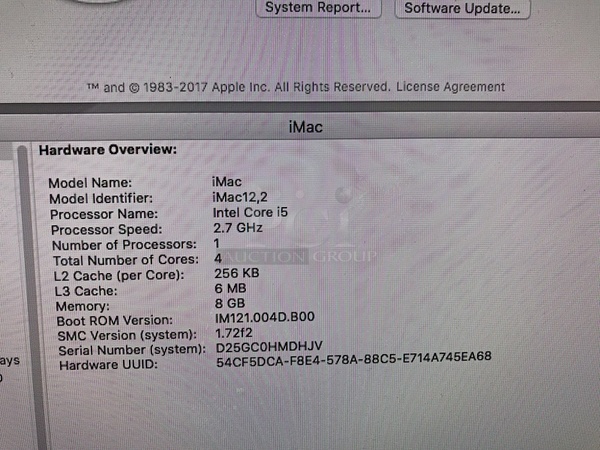Select the Intel Core i5 value

(250, 212)
